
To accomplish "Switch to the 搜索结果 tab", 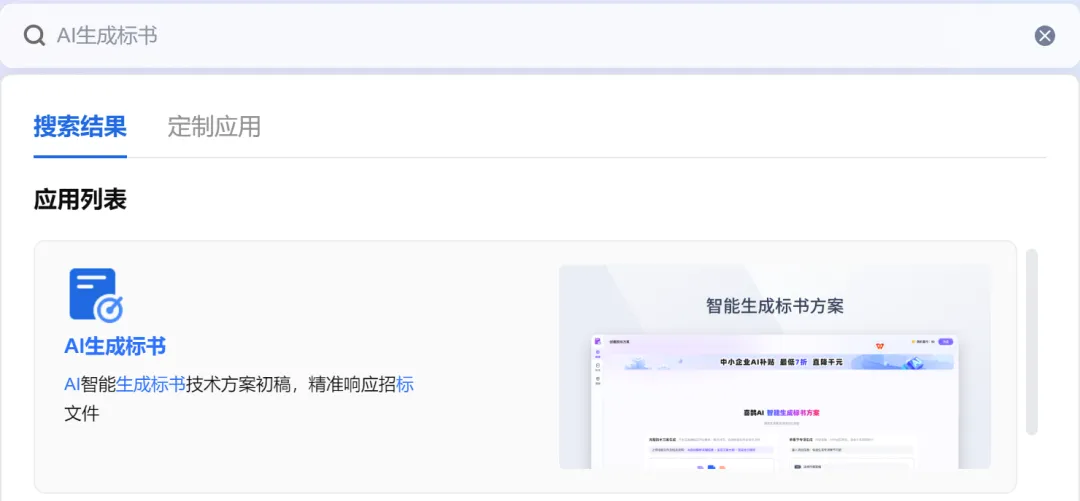I will tap(80, 127).
